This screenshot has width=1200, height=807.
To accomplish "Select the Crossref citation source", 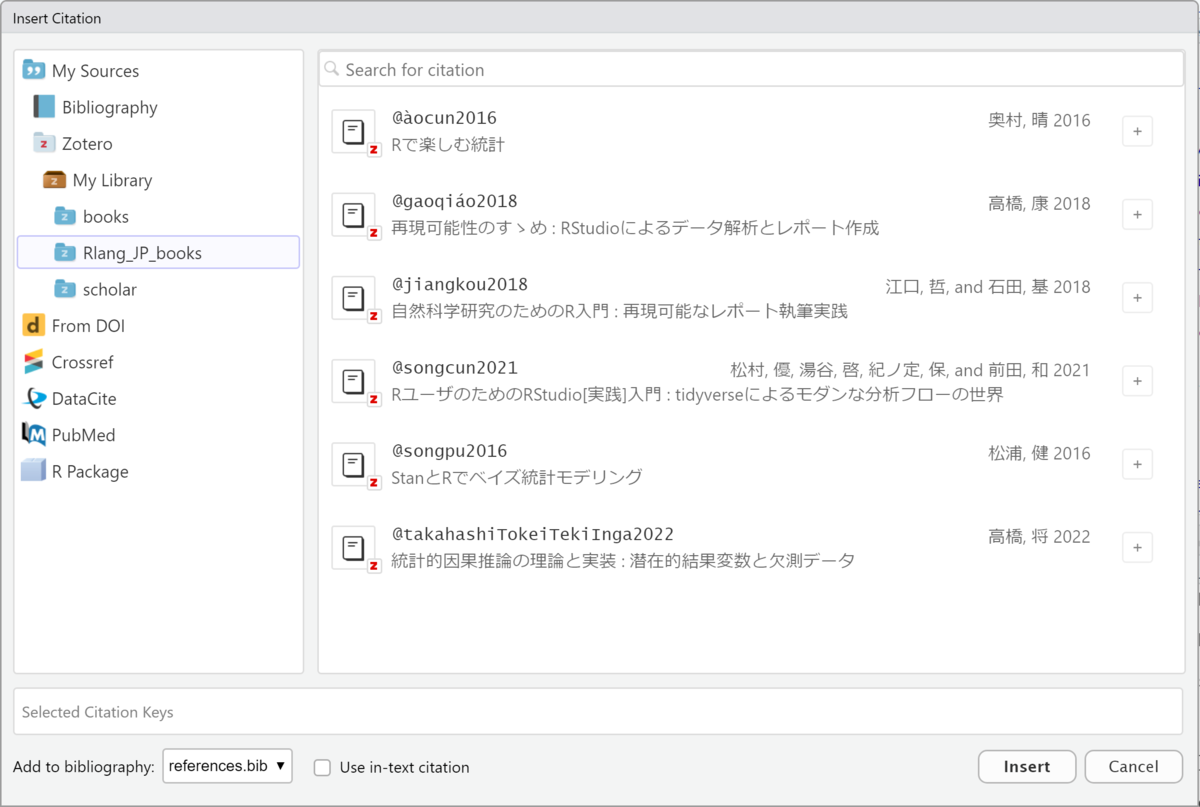I will (x=88, y=361).
